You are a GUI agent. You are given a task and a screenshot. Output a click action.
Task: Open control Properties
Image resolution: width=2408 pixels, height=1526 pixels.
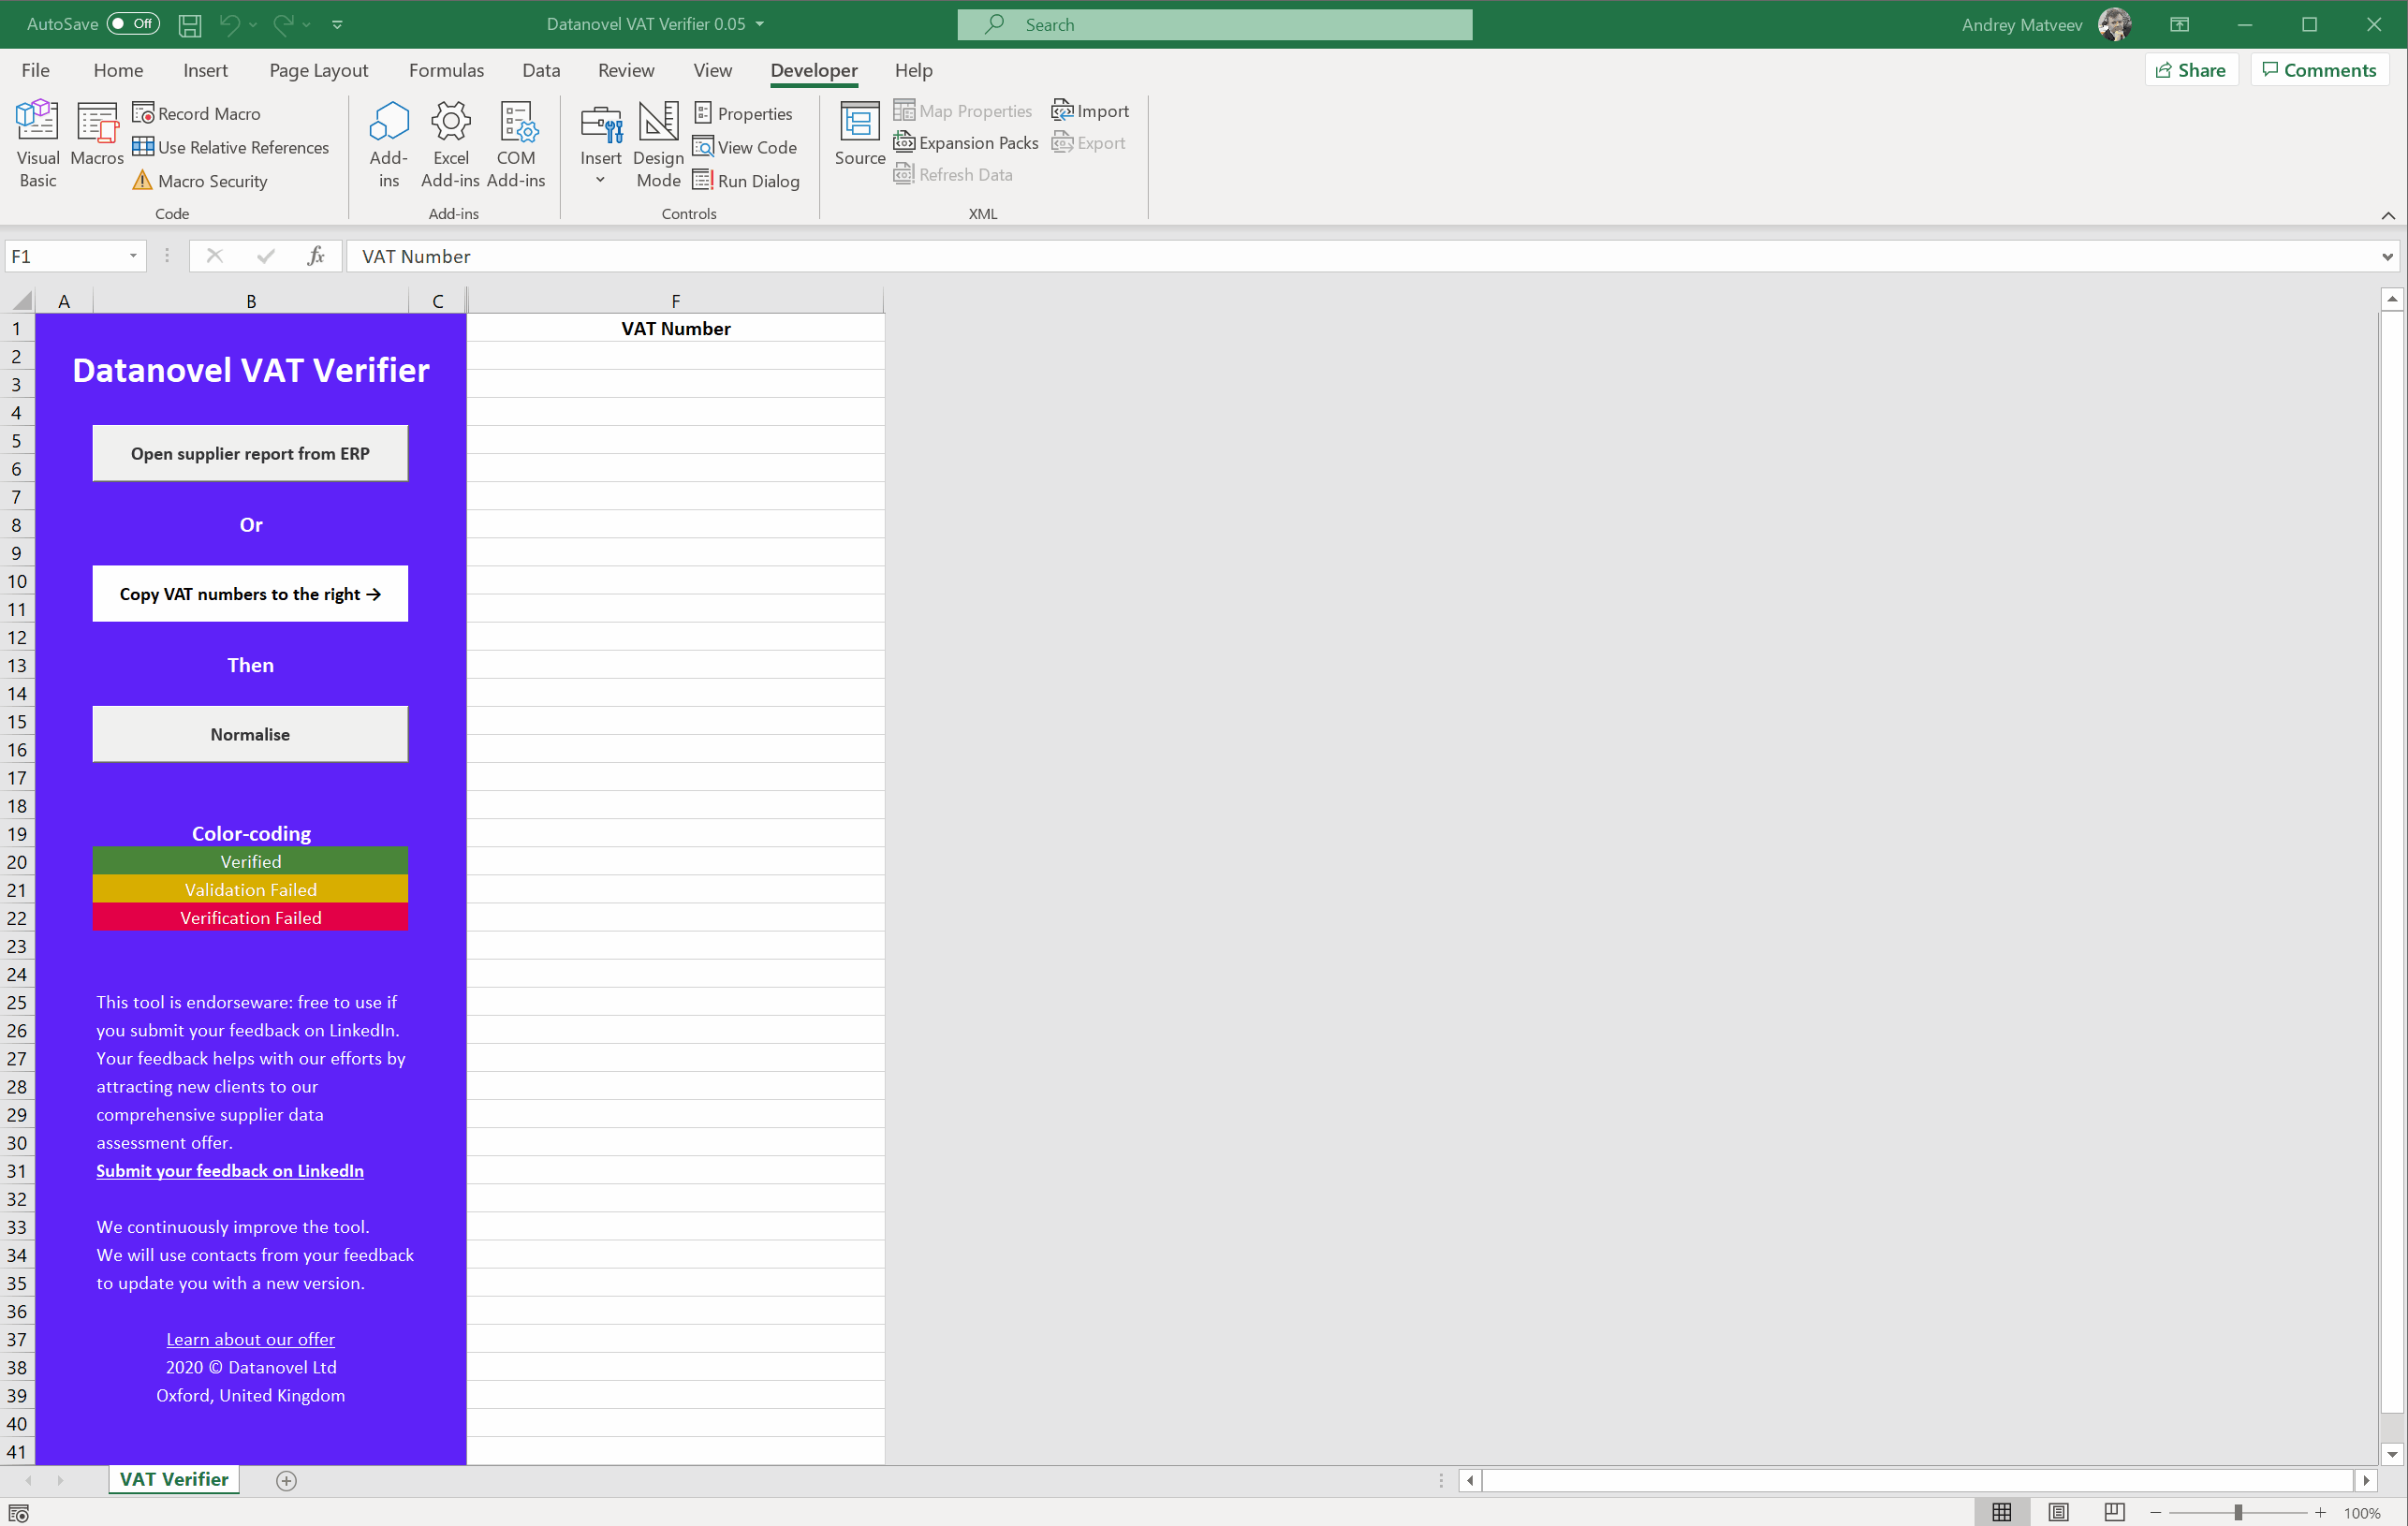[743, 113]
